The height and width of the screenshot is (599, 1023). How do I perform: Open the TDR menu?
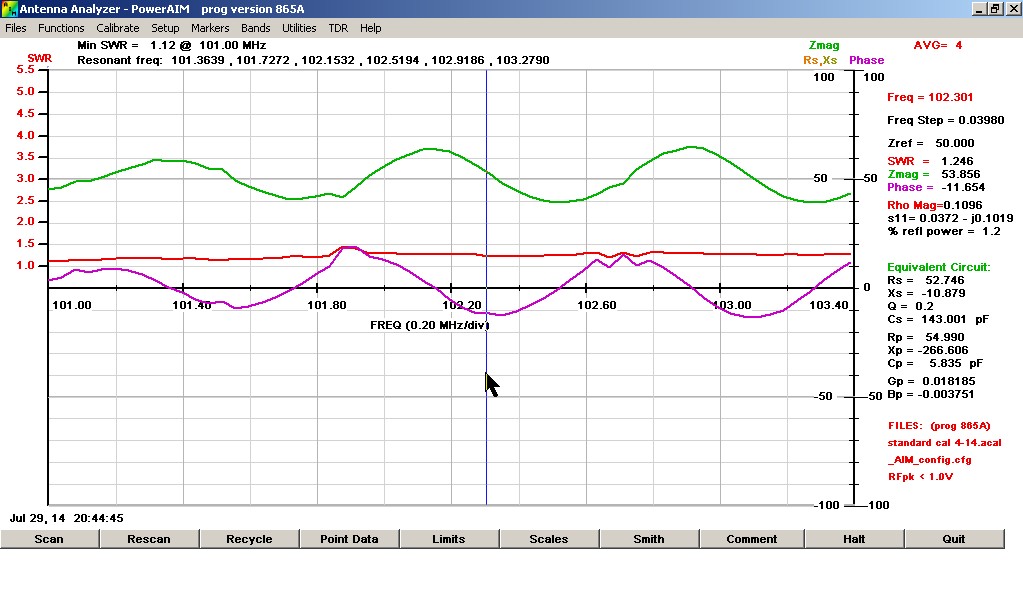[338, 28]
